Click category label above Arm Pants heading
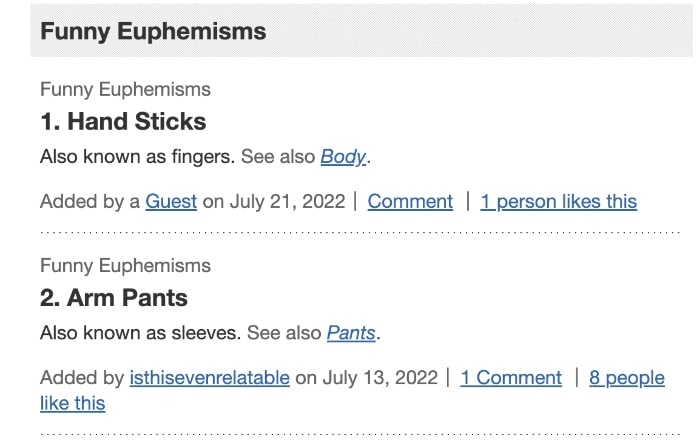 [x=125, y=265]
